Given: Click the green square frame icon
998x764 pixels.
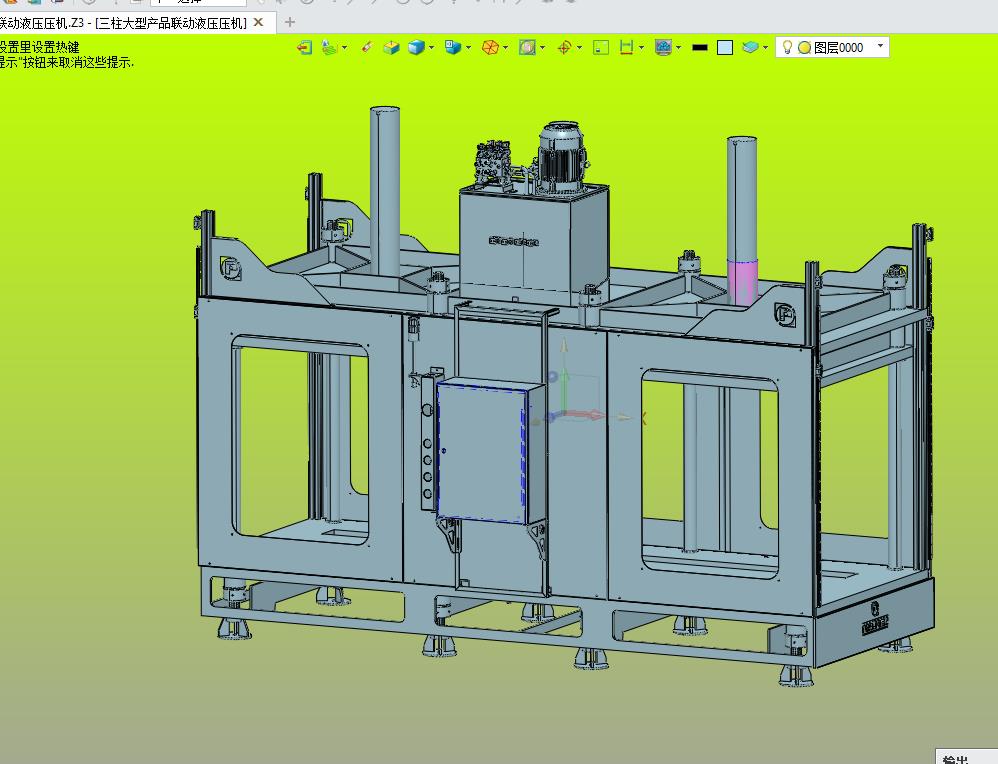Looking at the screenshot, I should click(x=601, y=47).
